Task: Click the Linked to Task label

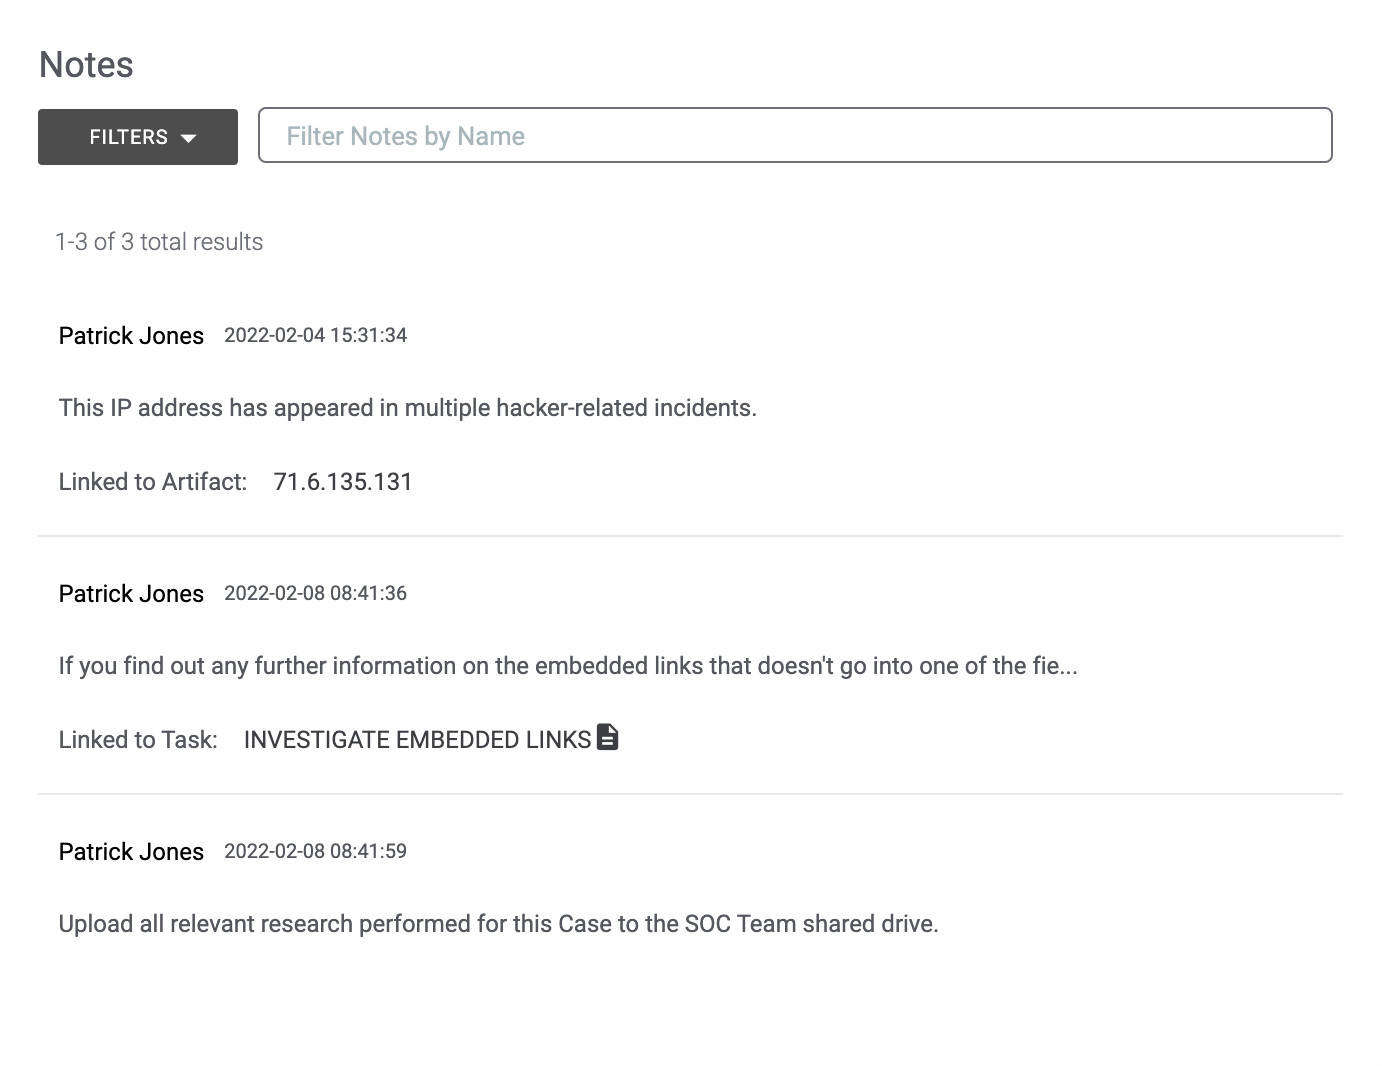Action: click(138, 740)
